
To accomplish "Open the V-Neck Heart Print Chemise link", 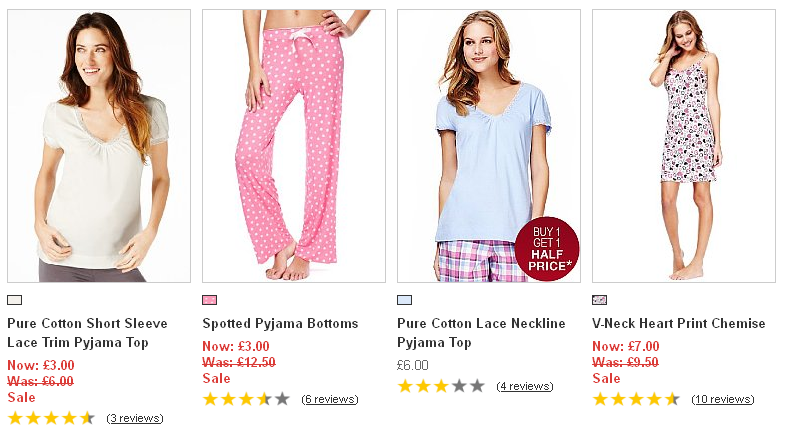I will click(679, 324).
